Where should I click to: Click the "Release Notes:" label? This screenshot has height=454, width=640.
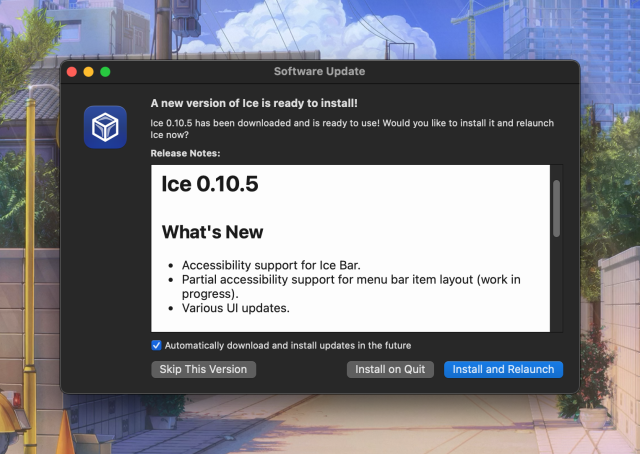point(185,153)
